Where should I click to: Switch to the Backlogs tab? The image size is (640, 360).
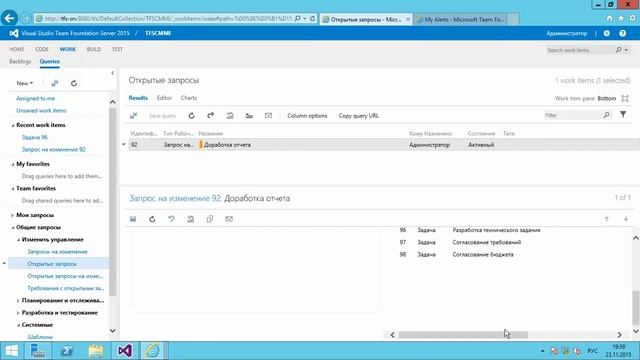tap(20, 62)
